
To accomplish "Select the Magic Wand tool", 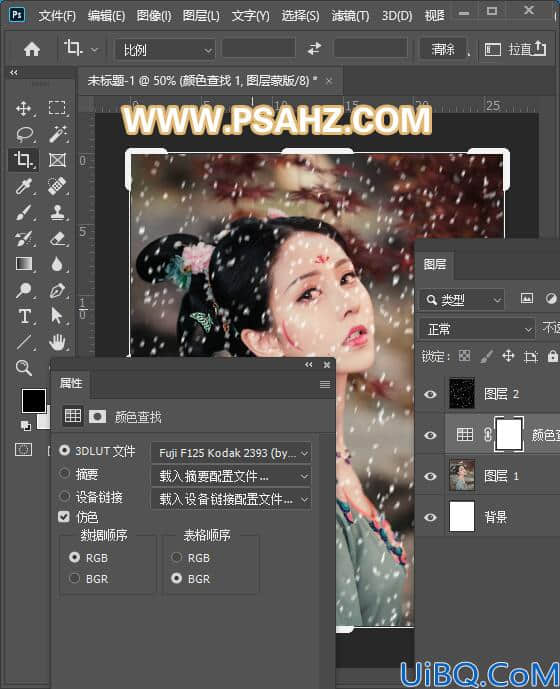I will coord(58,134).
